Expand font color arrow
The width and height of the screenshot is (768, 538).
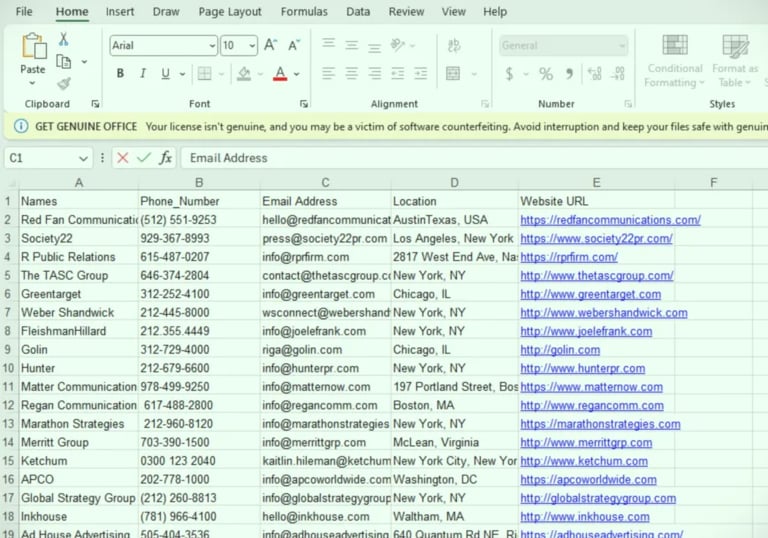[297, 74]
